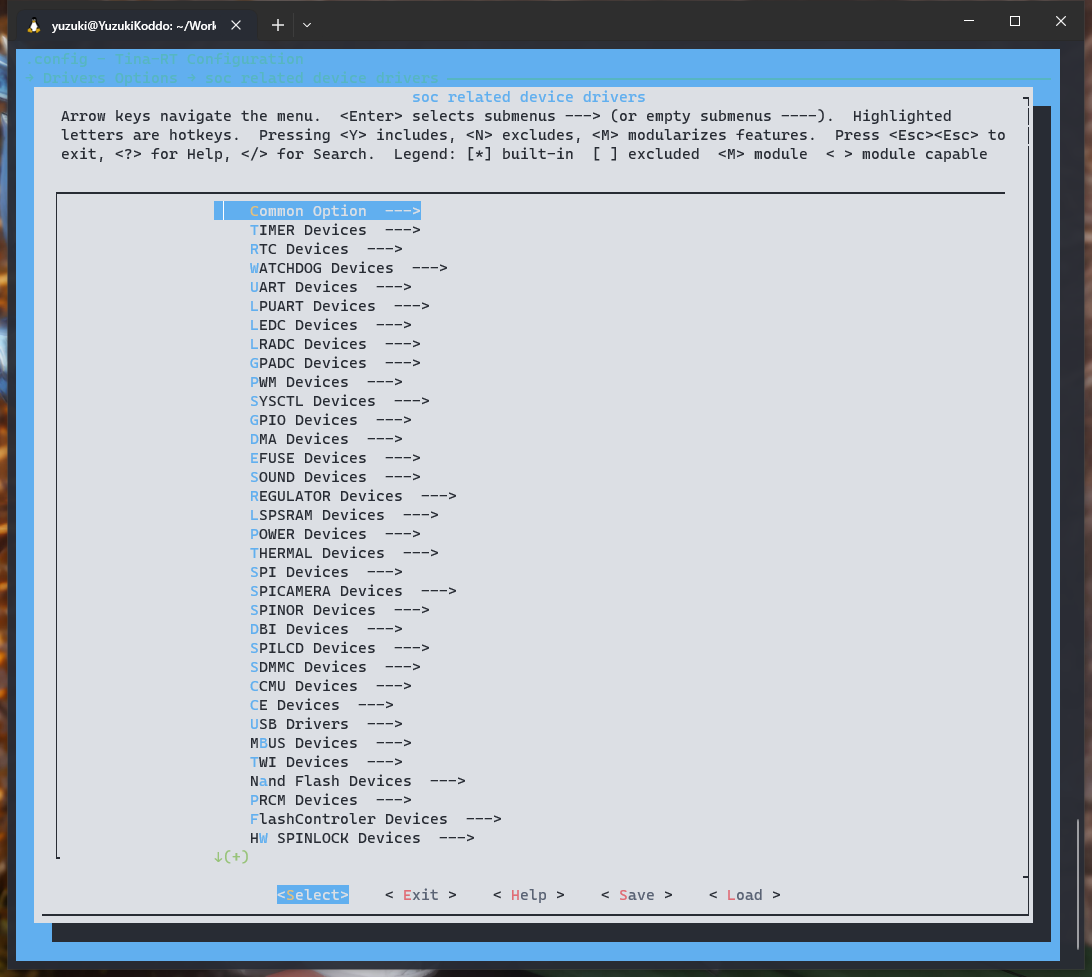Click the Linux penguin tab icon
The height and width of the screenshot is (977, 1092).
[34, 26]
